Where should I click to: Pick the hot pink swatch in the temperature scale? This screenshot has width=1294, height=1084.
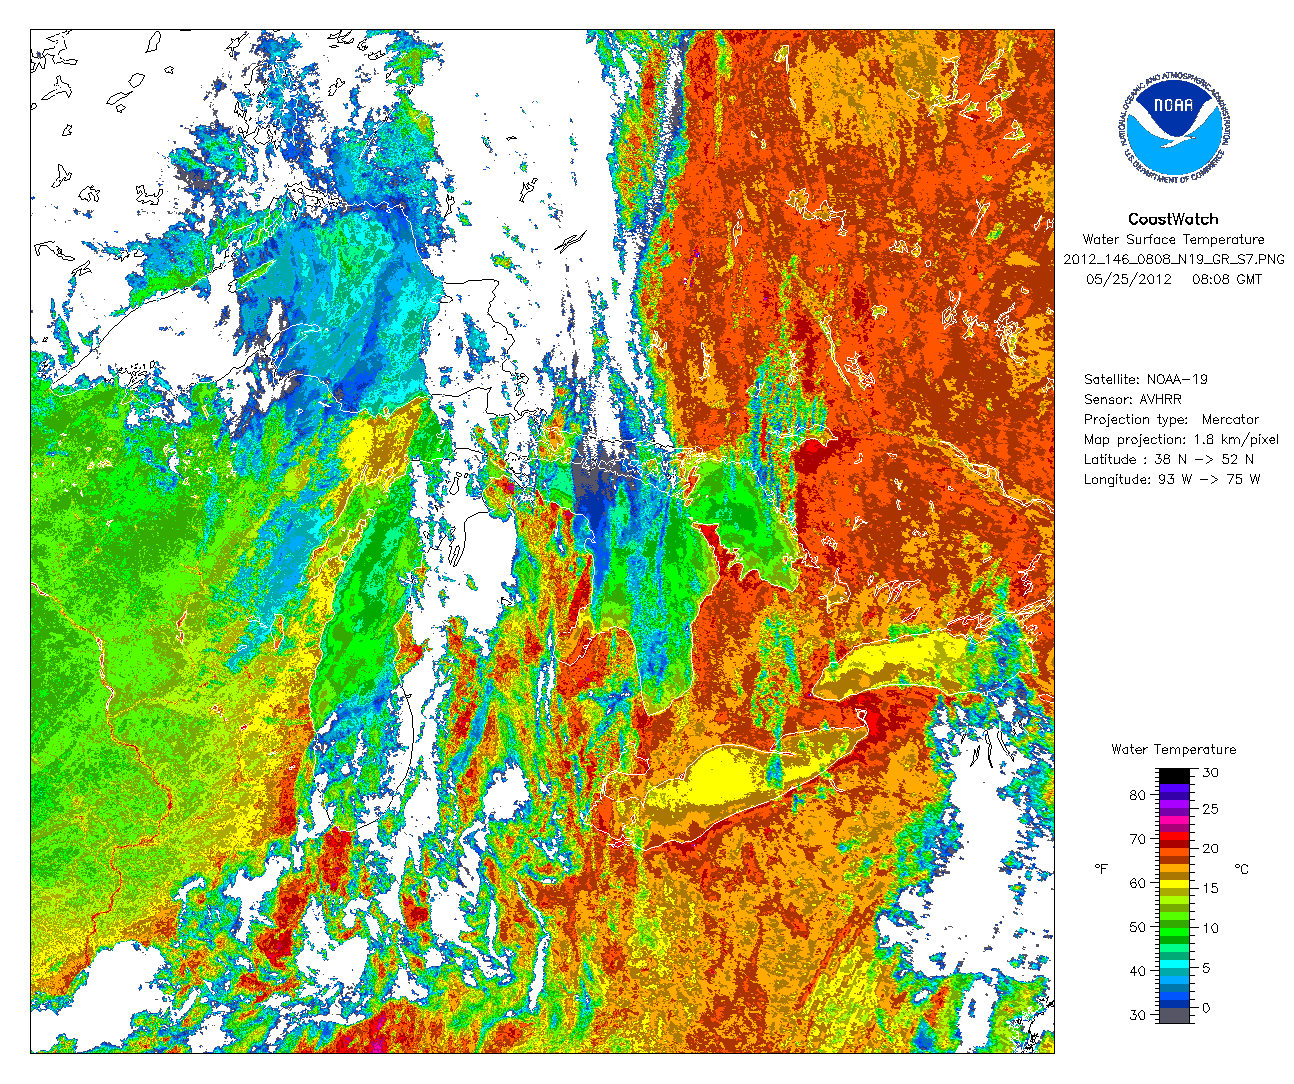[x=1174, y=820]
